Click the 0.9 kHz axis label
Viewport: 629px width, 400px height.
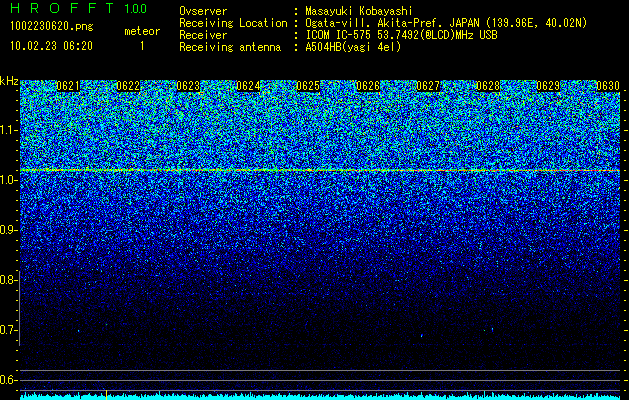[x=7, y=230]
